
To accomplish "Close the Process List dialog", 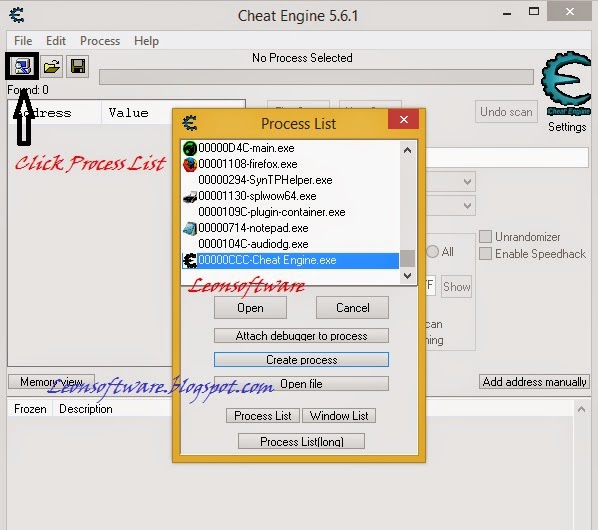I will (x=403, y=120).
